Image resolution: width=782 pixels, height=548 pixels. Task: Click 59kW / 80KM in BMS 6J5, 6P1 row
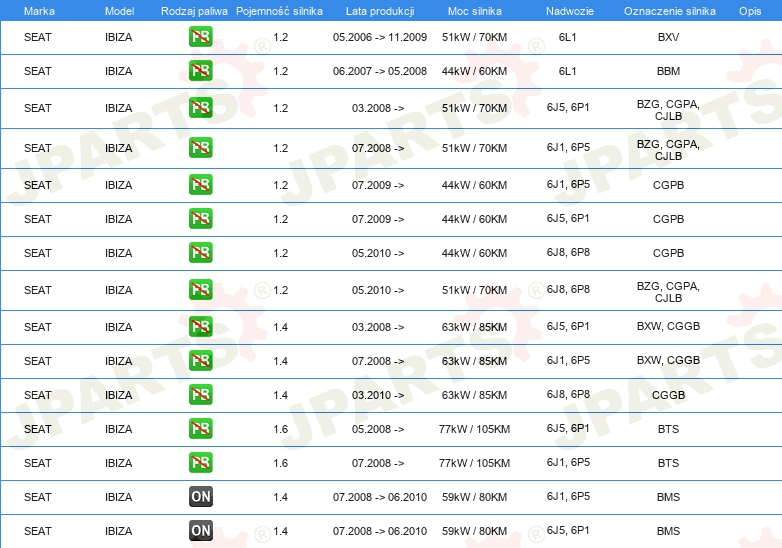474,531
